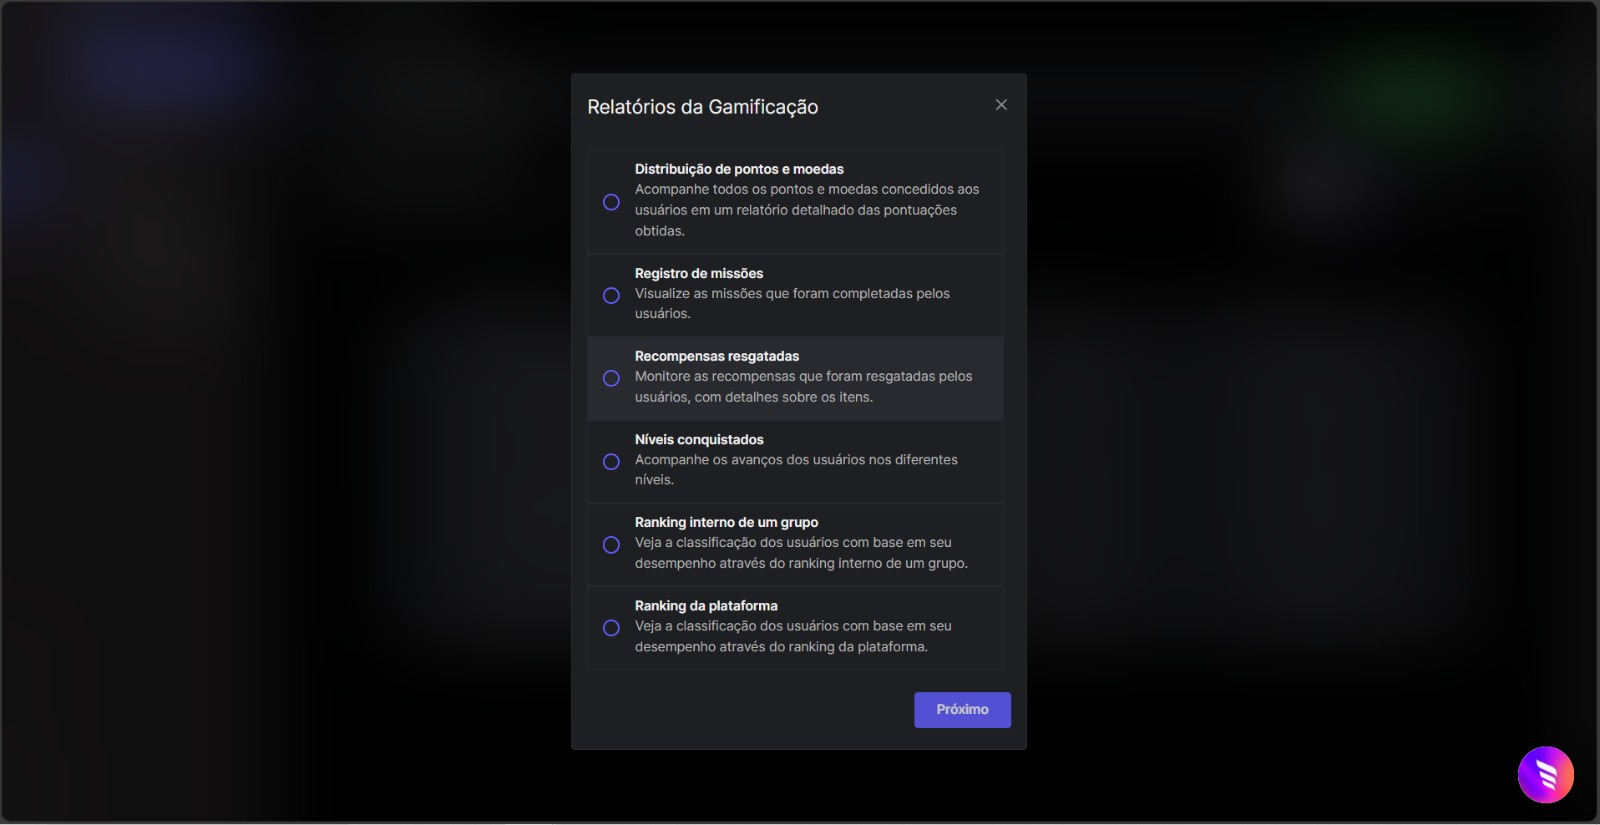Click 'Ranking interno de um grupo' heading
Screen dimensions: 1600x825
click(x=726, y=522)
